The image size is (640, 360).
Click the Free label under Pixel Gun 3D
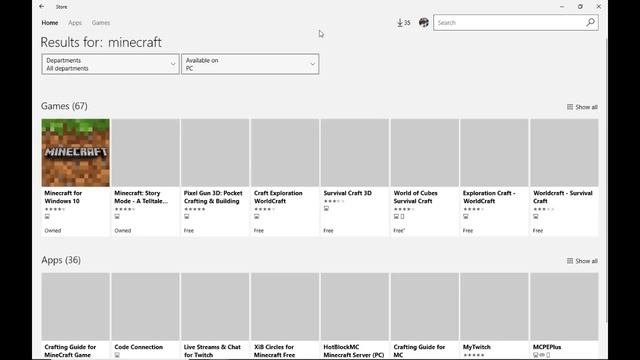point(189,231)
